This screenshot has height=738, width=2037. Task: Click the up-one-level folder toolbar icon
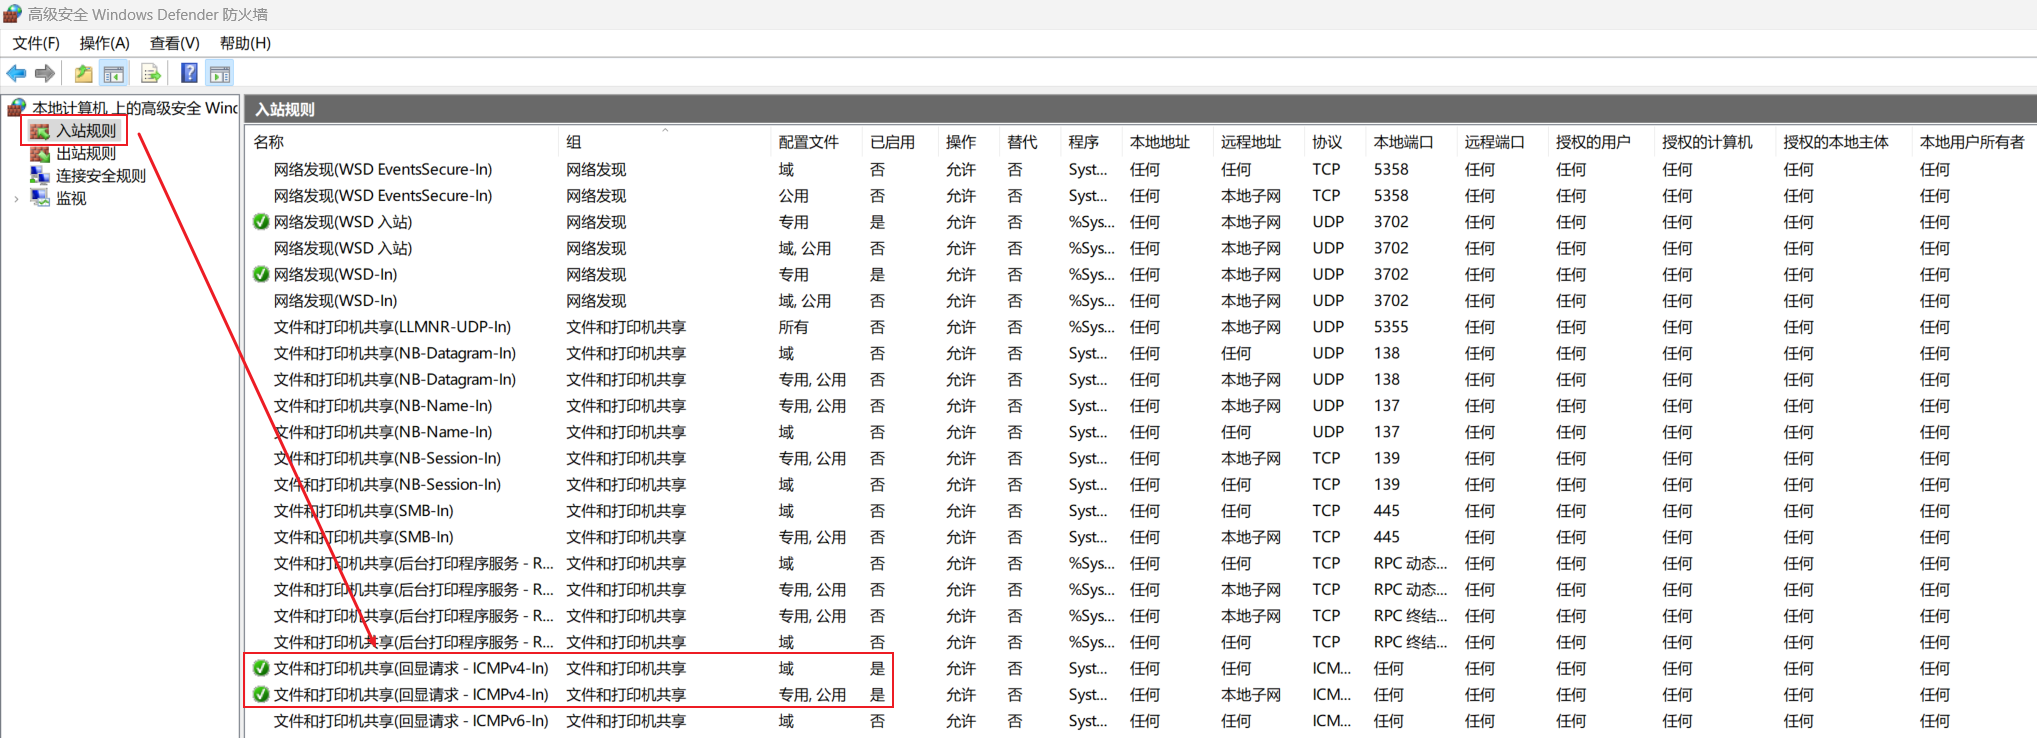coord(84,73)
